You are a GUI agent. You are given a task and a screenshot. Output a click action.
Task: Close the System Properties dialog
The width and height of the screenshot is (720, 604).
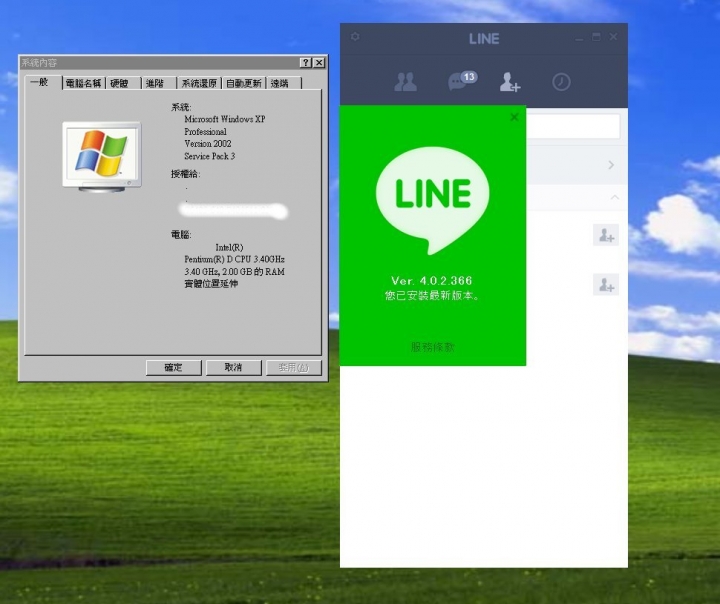pyautogui.click(x=319, y=63)
